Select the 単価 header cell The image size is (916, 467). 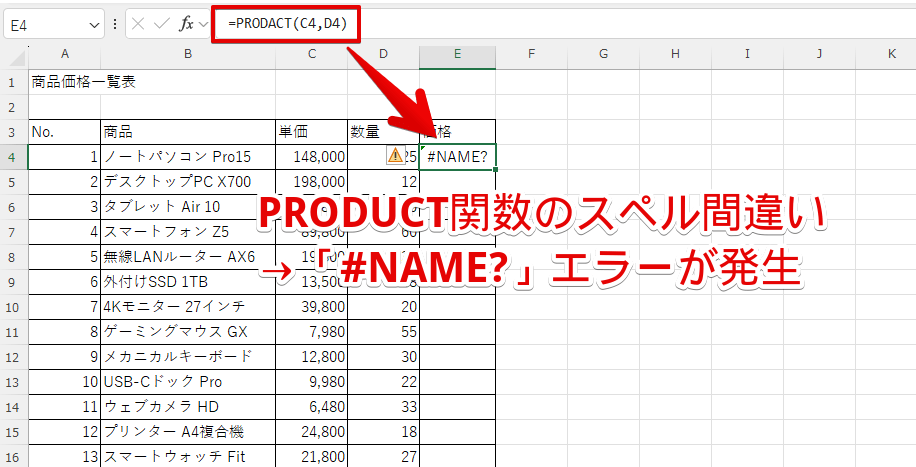click(311, 132)
